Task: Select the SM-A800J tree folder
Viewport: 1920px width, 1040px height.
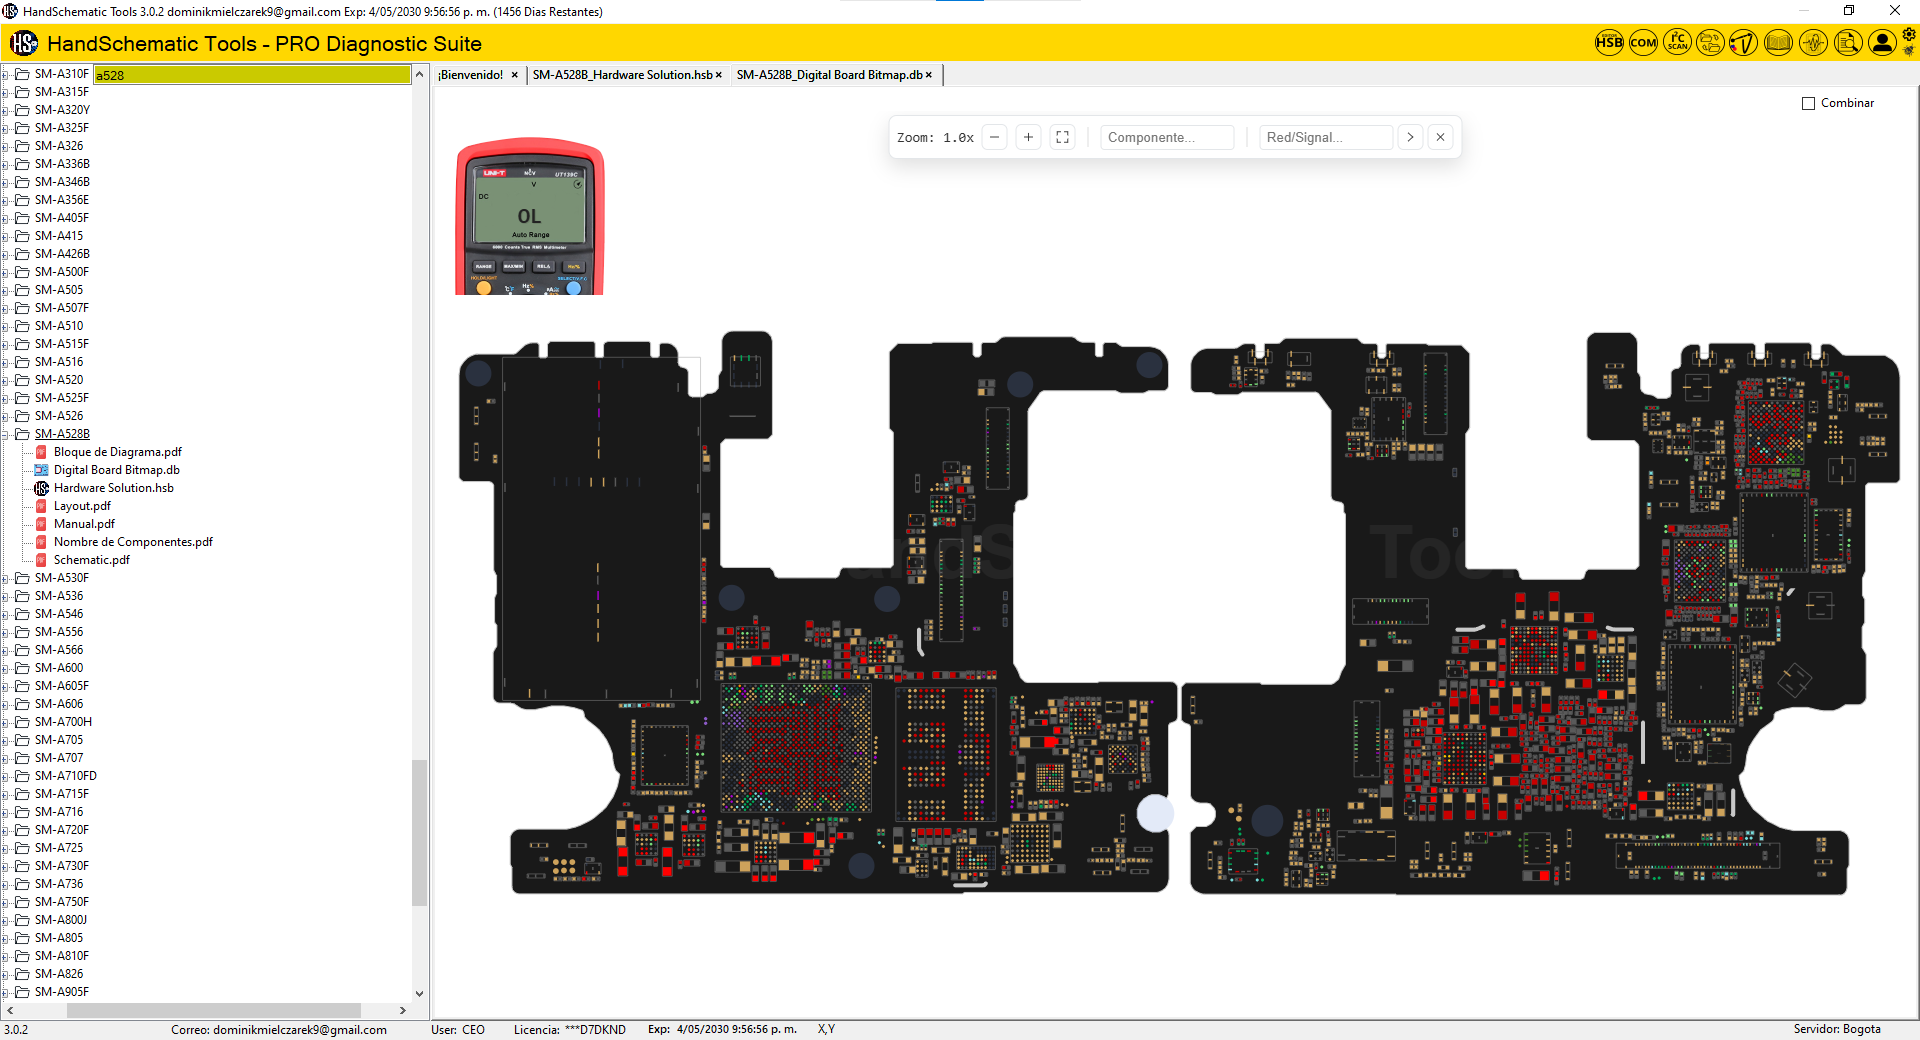Action: click(61, 920)
